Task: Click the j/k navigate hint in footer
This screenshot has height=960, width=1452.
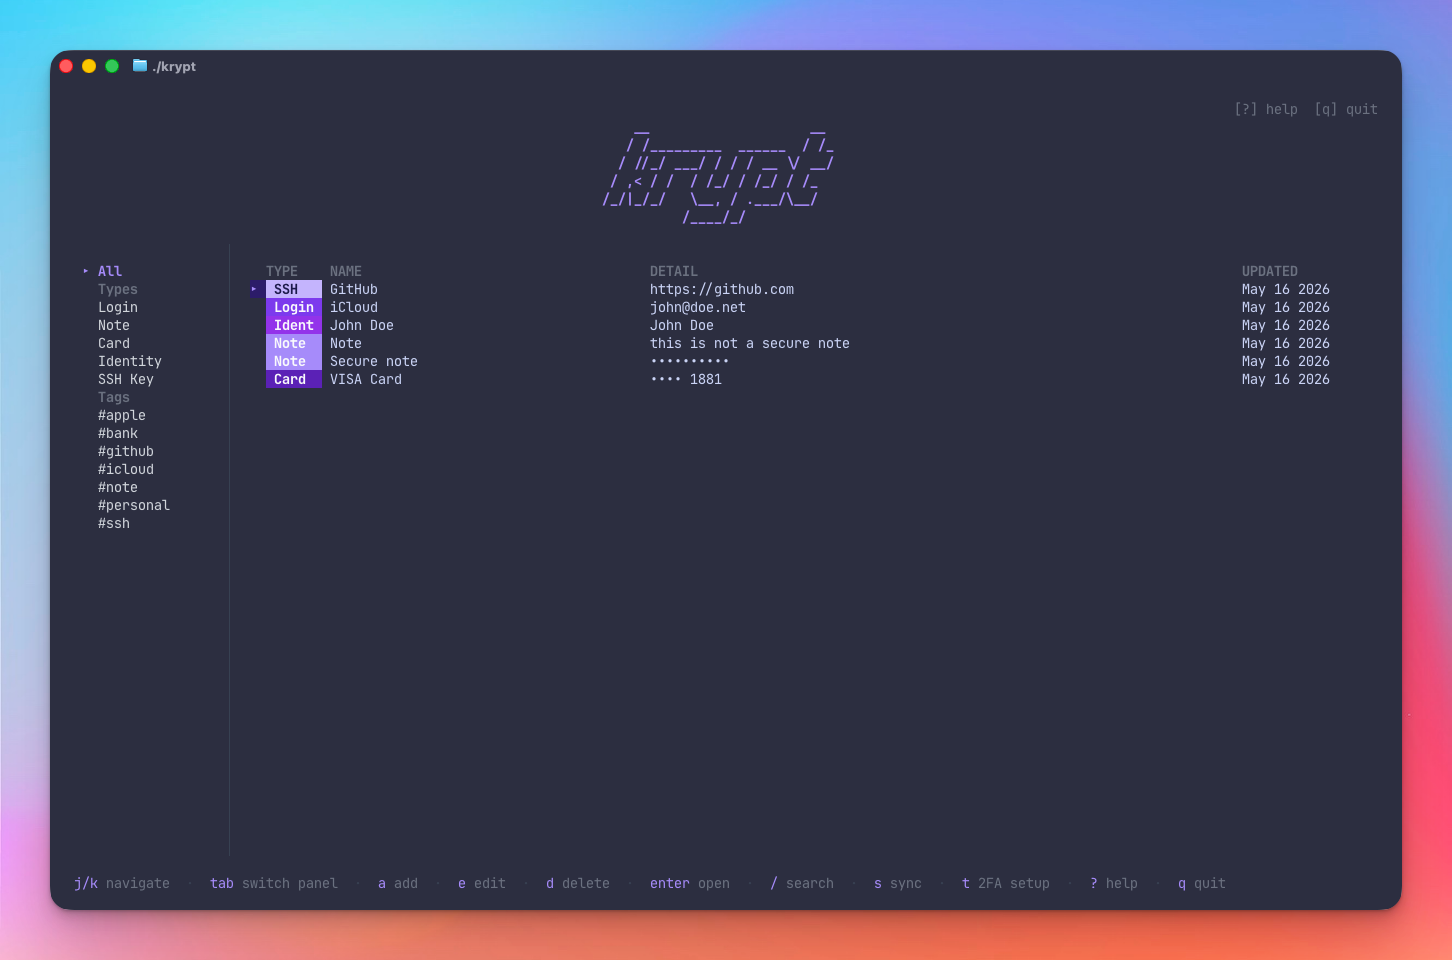Action: coord(122,883)
